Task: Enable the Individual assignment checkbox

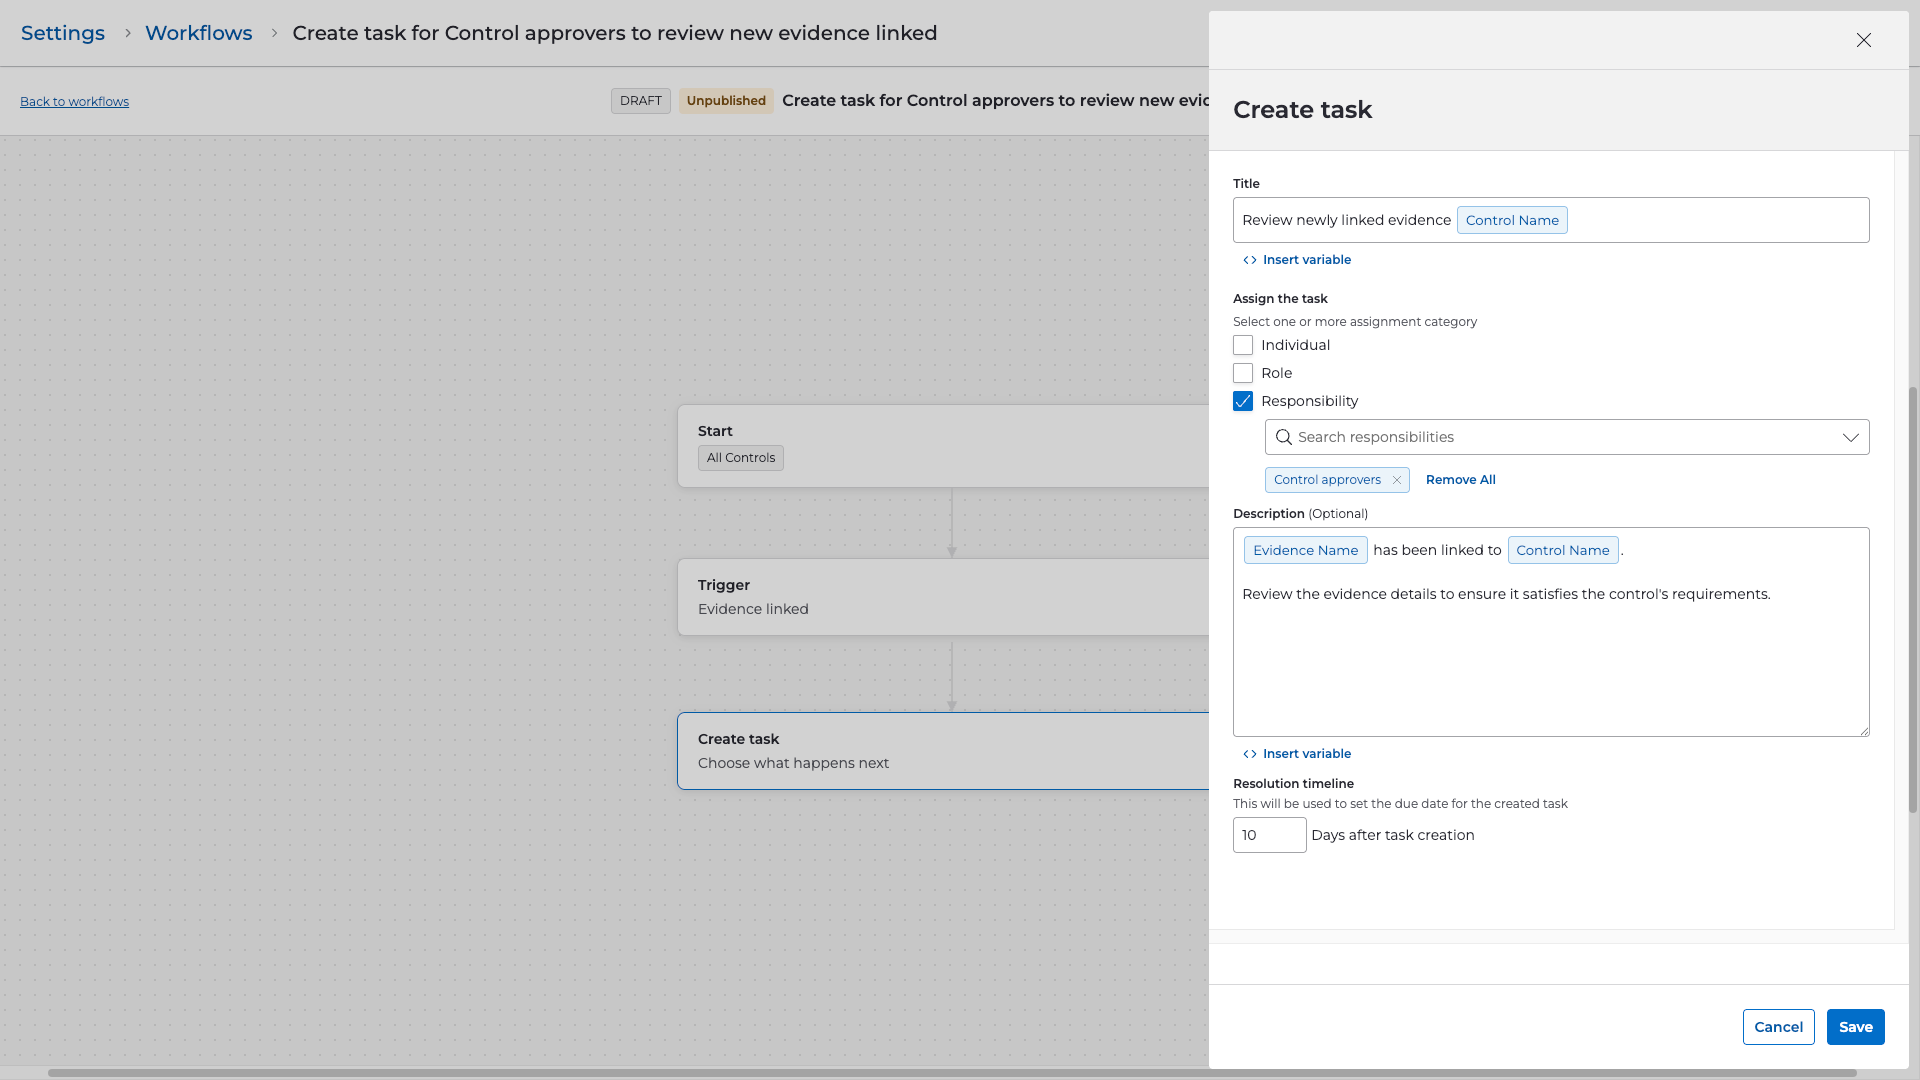Action: (1243, 345)
